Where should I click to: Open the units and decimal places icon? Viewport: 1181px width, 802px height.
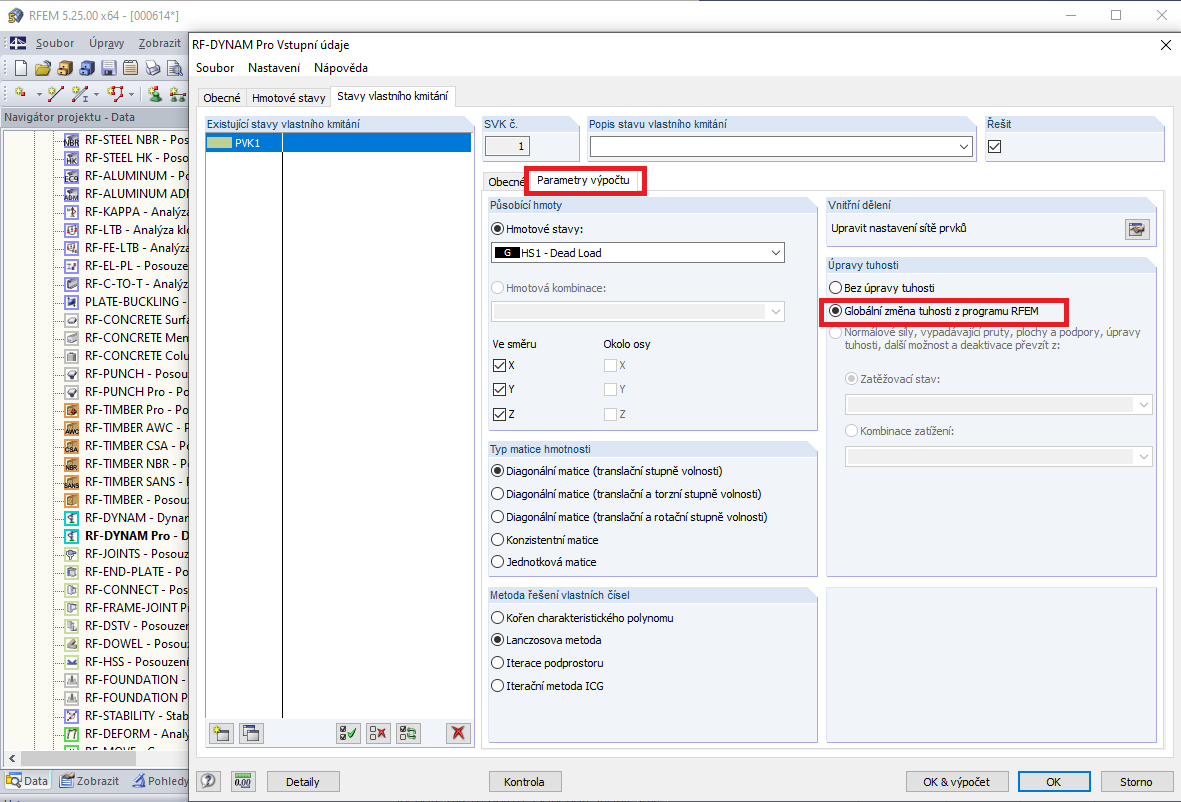[243, 782]
